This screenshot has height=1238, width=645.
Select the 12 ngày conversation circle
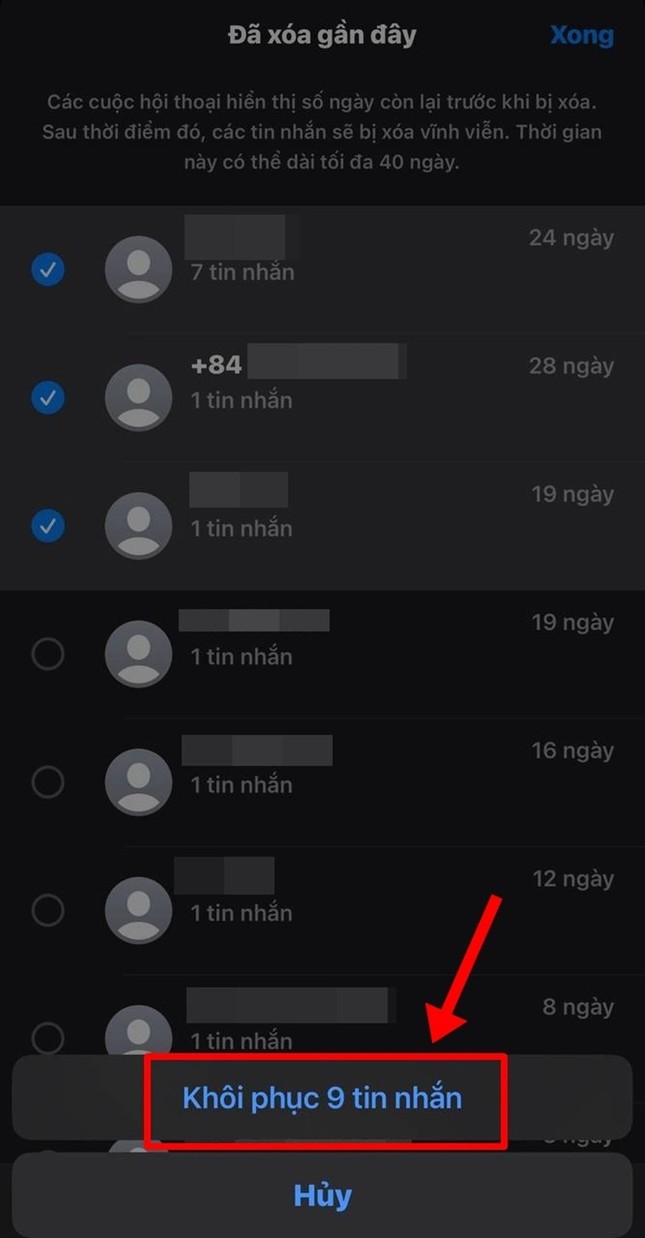(48, 910)
